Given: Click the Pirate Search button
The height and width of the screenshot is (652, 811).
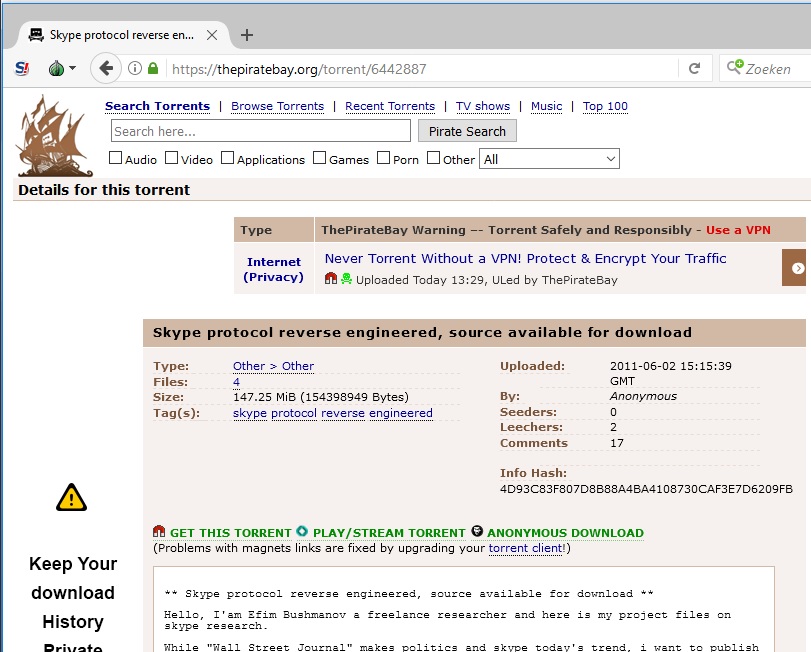Looking at the screenshot, I should click(467, 131).
